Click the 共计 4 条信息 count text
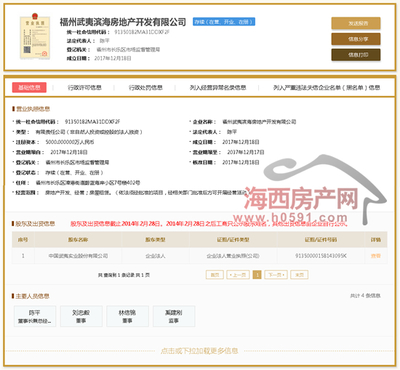 coord(365,296)
